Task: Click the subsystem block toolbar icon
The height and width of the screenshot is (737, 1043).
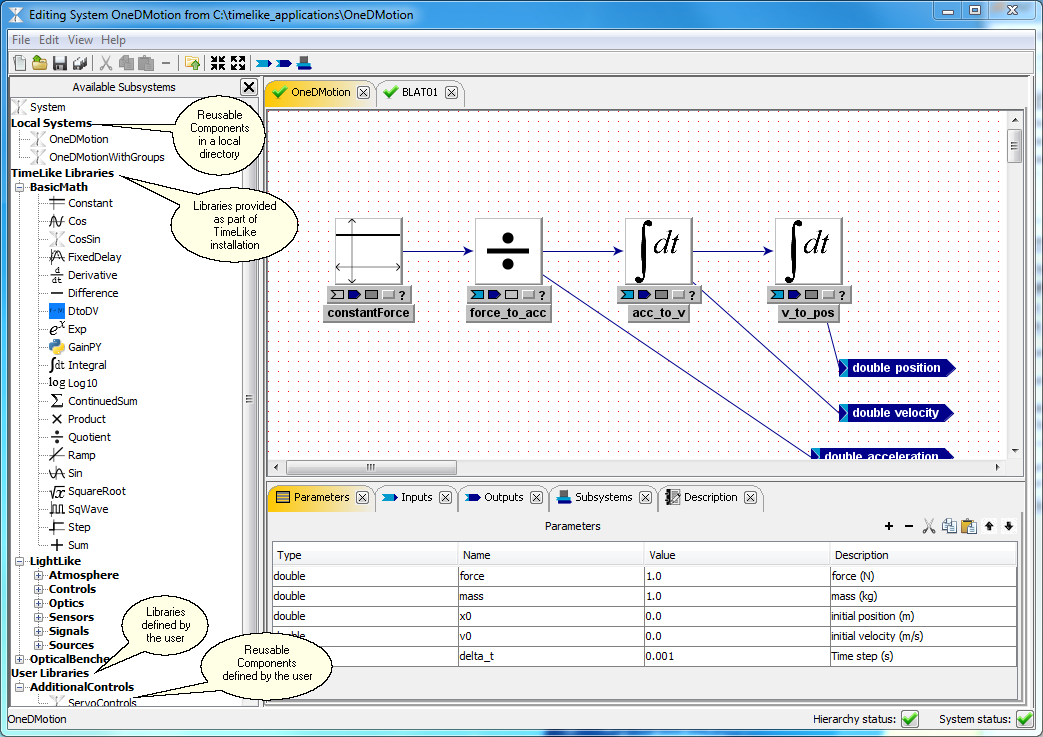Action: coord(305,63)
